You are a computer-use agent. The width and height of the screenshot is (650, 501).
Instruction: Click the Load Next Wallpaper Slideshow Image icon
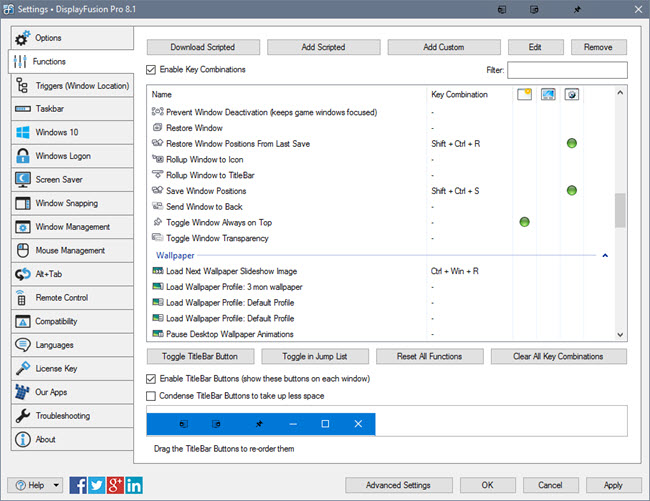coord(158,271)
